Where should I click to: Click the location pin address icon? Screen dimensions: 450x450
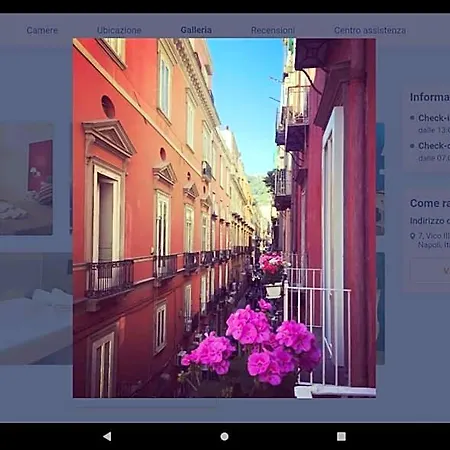[413, 236]
